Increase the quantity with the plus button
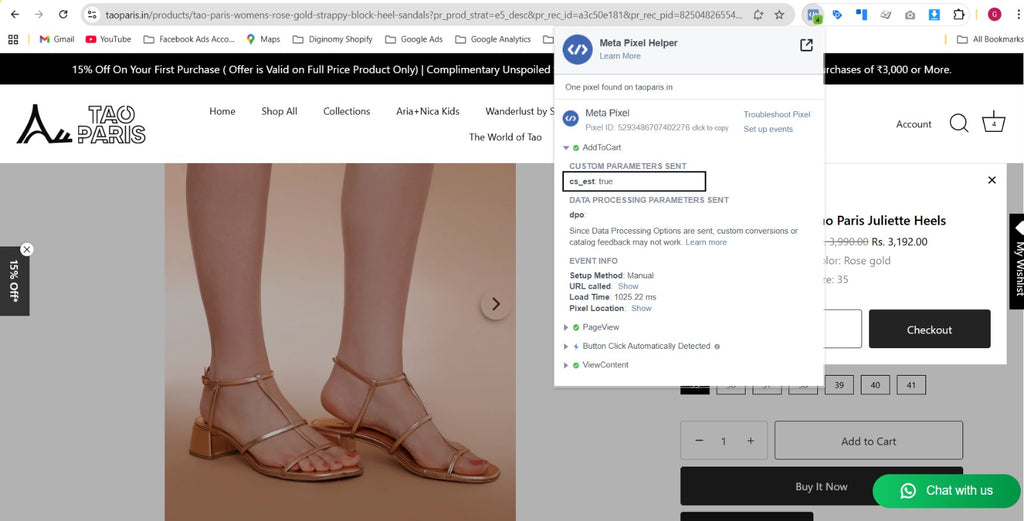The width and height of the screenshot is (1024, 521). coord(750,441)
